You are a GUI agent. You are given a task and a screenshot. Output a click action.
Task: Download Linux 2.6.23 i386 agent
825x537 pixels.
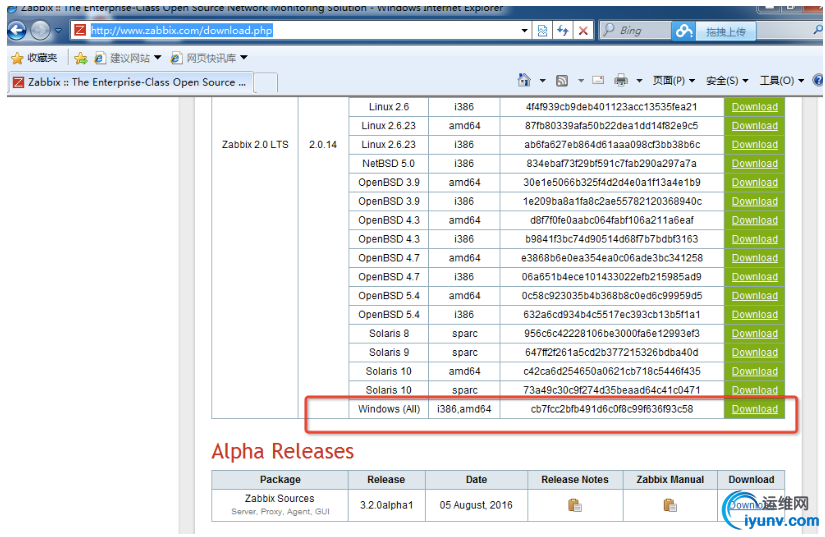754,145
